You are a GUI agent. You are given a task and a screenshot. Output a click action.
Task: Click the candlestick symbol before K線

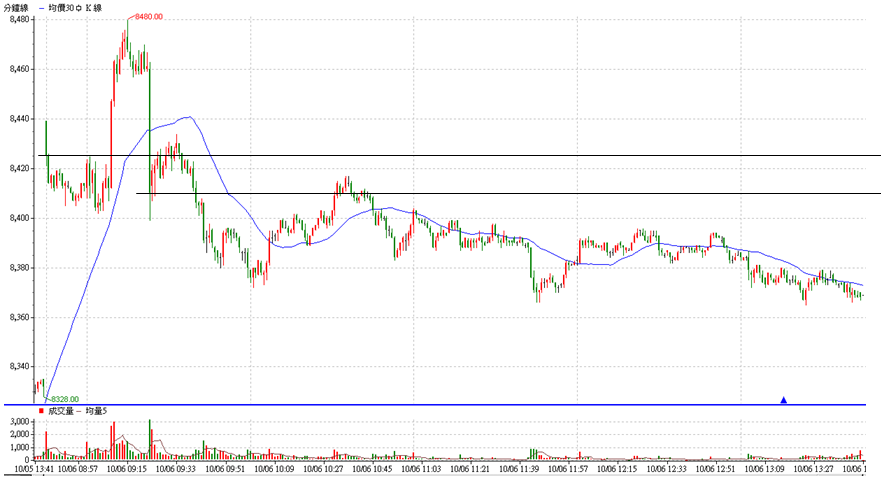pos(79,8)
